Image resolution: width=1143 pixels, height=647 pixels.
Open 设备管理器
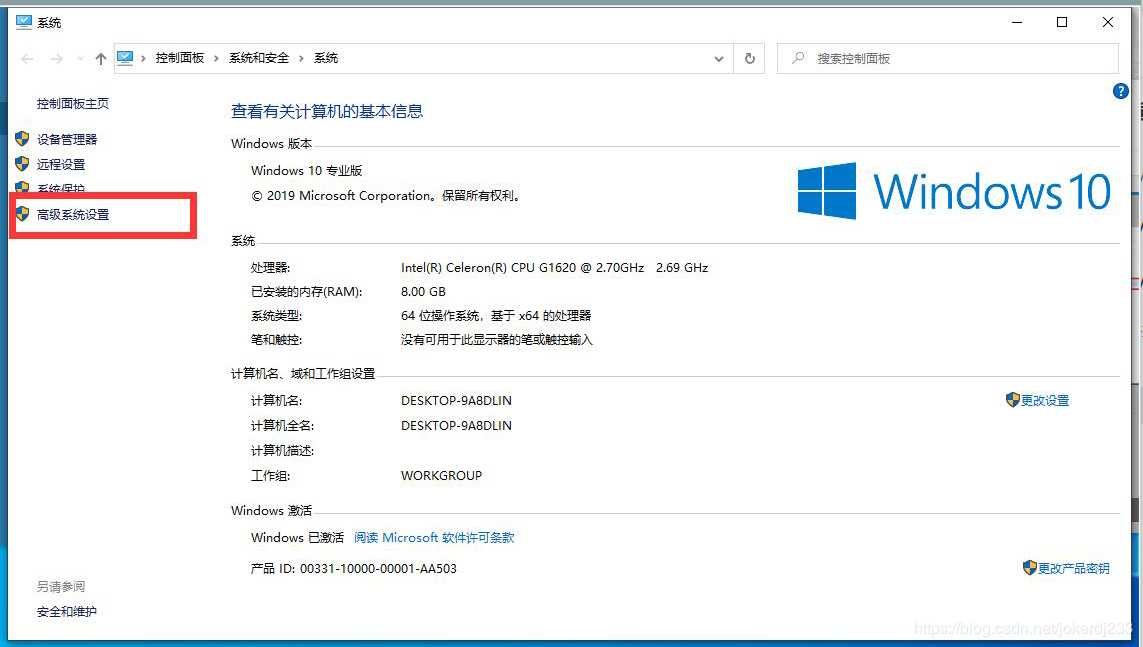67,139
